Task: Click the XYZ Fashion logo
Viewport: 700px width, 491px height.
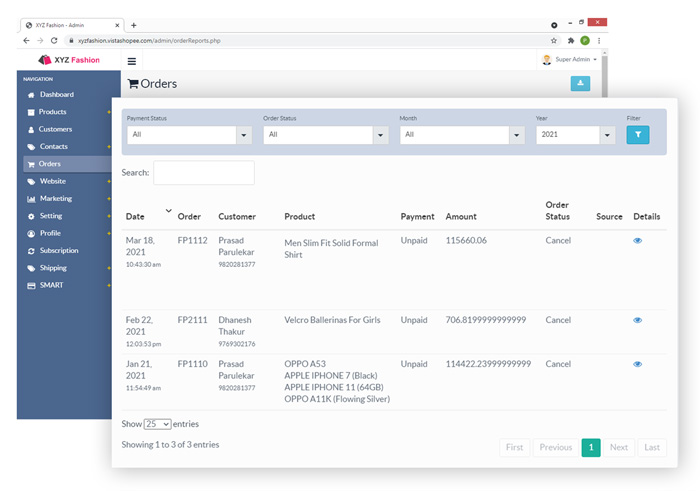Action: 69,60
